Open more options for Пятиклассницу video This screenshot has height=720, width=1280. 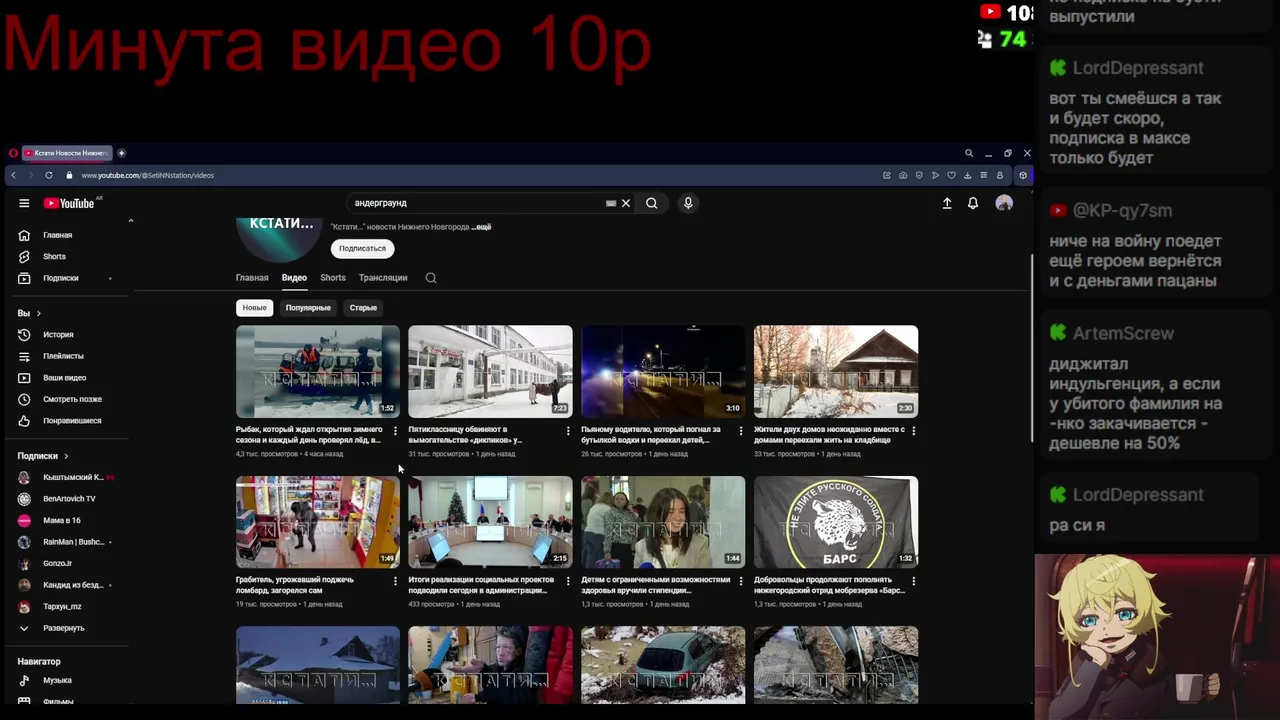click(568, 431)
